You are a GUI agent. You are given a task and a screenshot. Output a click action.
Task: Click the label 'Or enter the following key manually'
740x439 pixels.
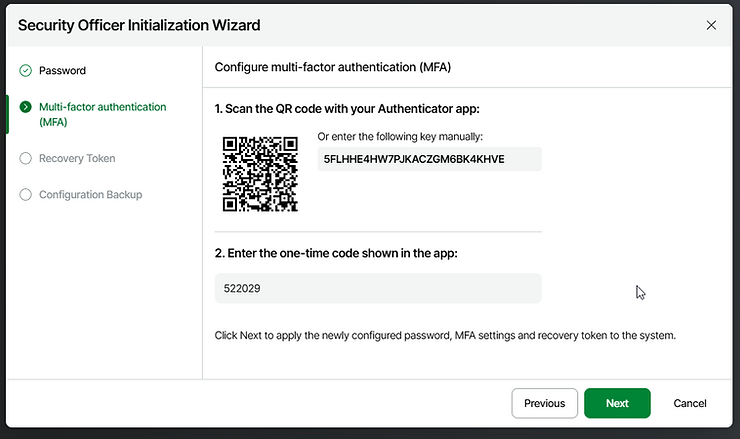pyautogui.click(x=400, y=136)
